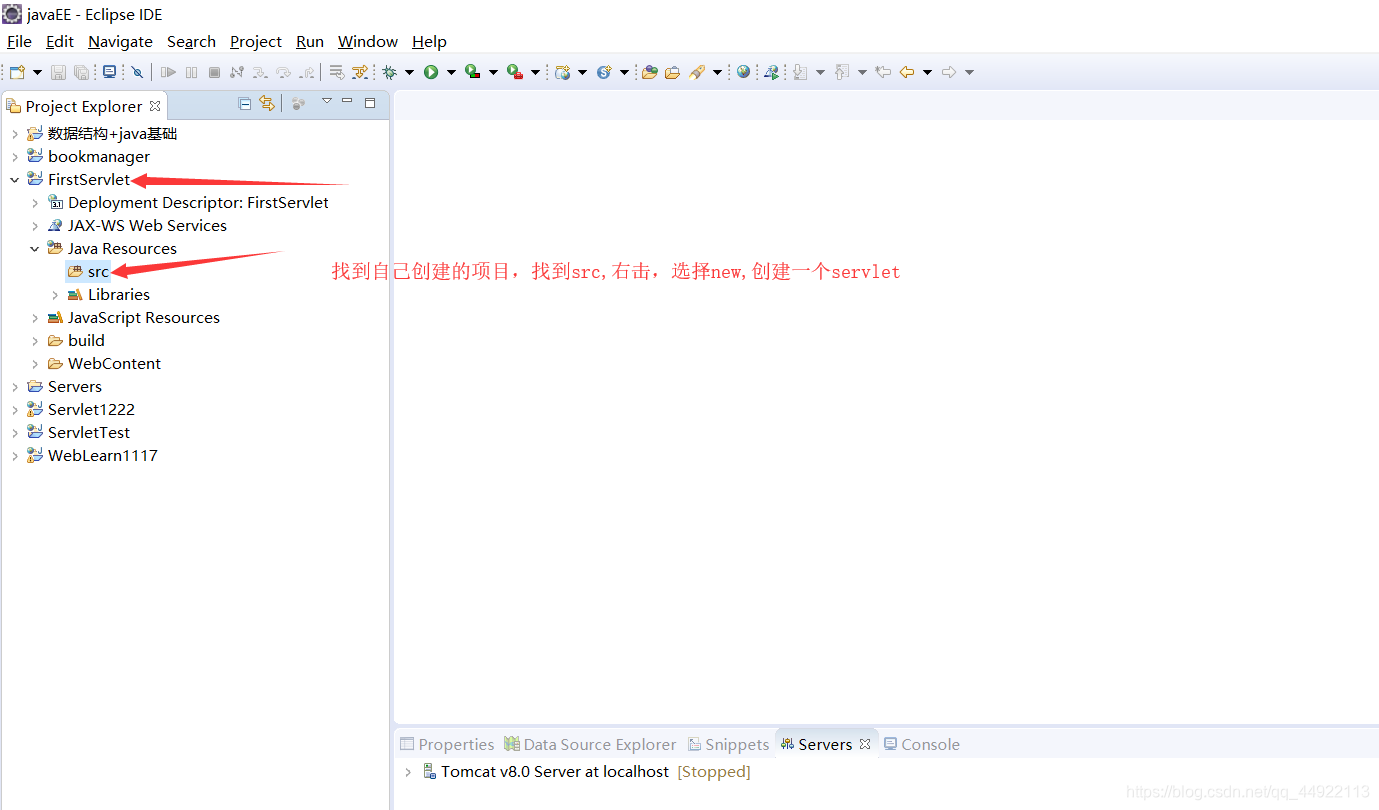1379x810 pixels.
Task: Click the Step Return icon
Action: click(x=306, y=72)
